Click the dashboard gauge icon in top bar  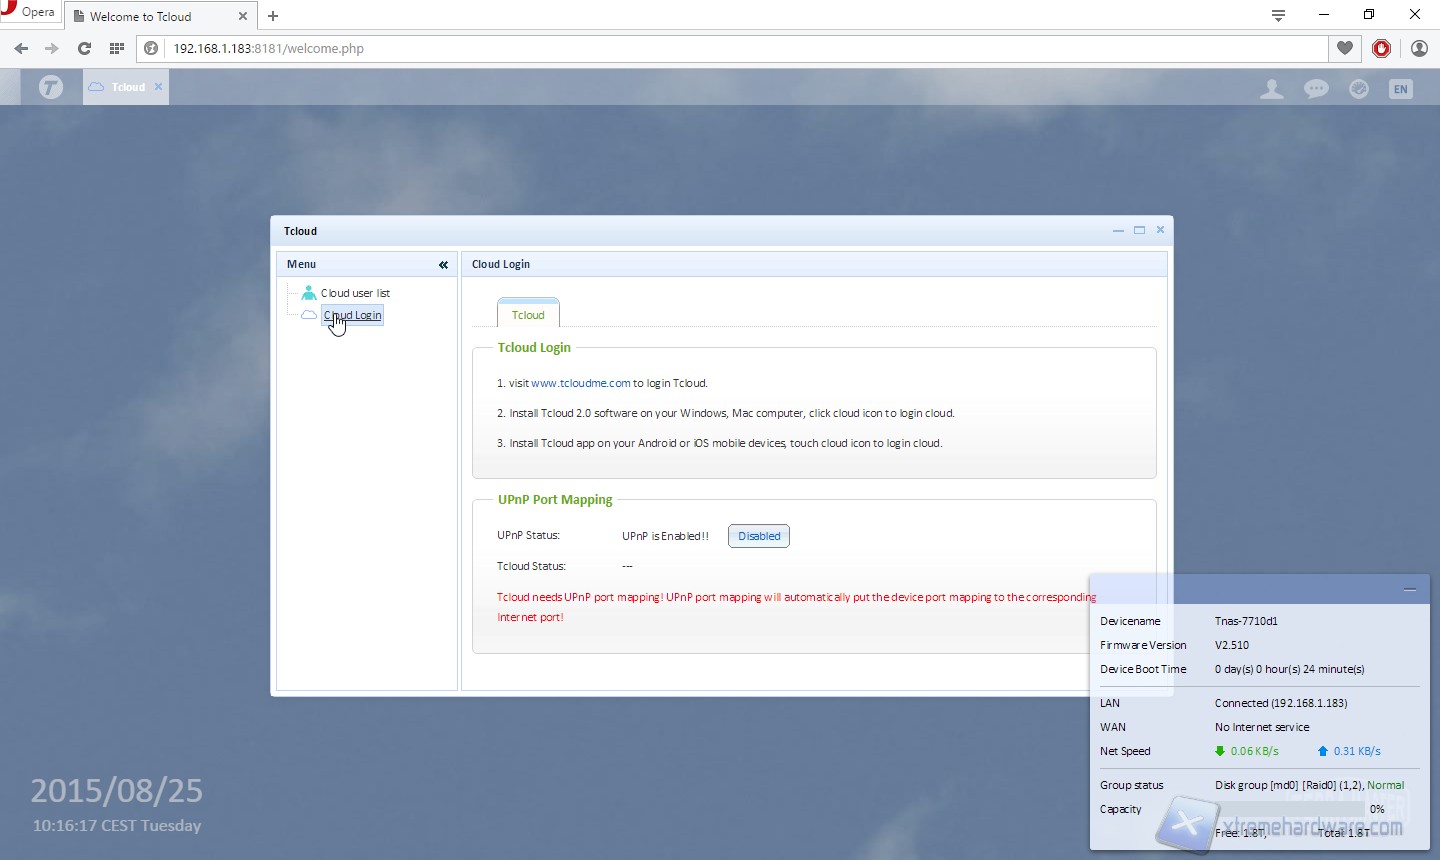1359,89
